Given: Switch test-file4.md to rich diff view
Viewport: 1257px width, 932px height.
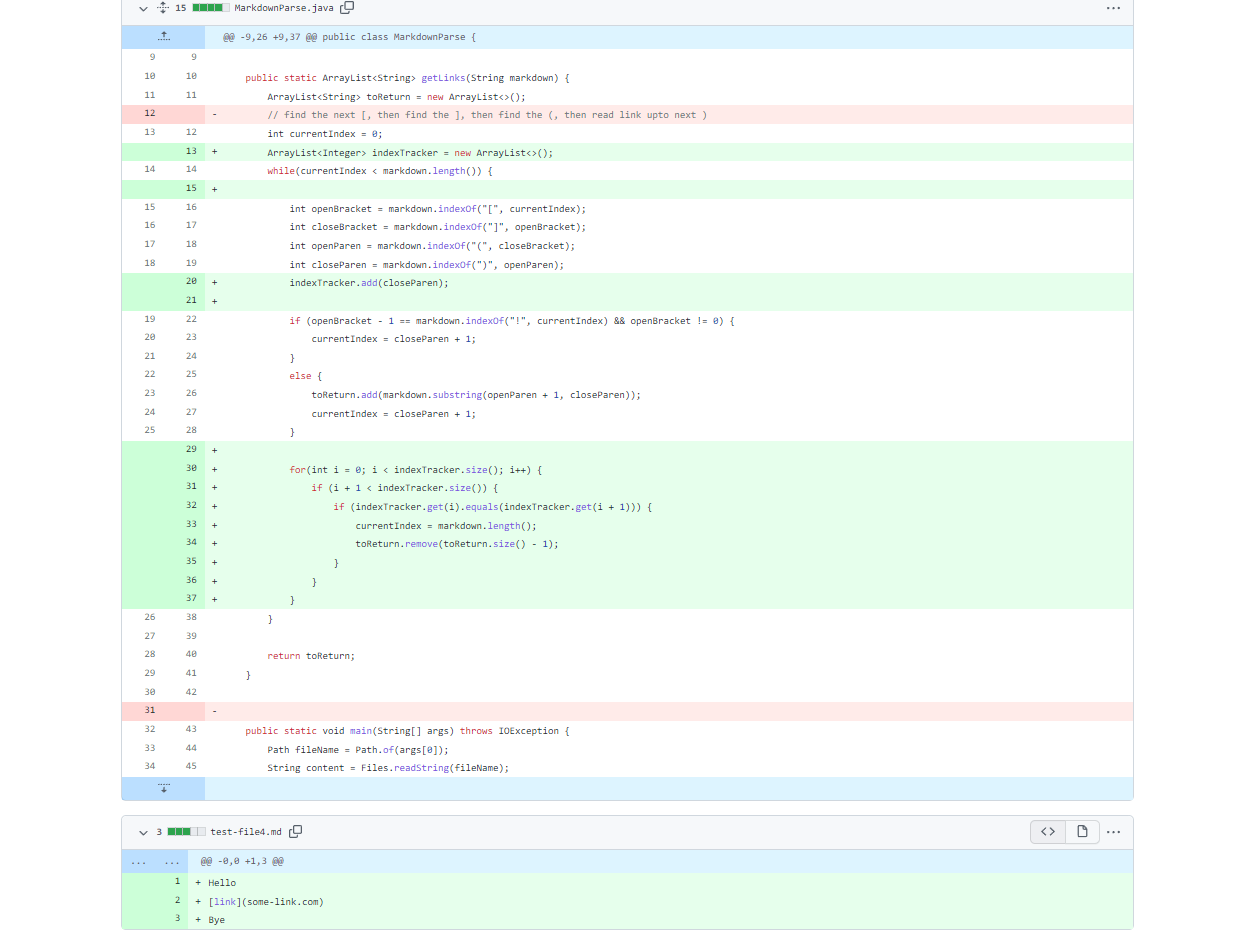Looking at the screenshot, I should [x=1082, y=832].
